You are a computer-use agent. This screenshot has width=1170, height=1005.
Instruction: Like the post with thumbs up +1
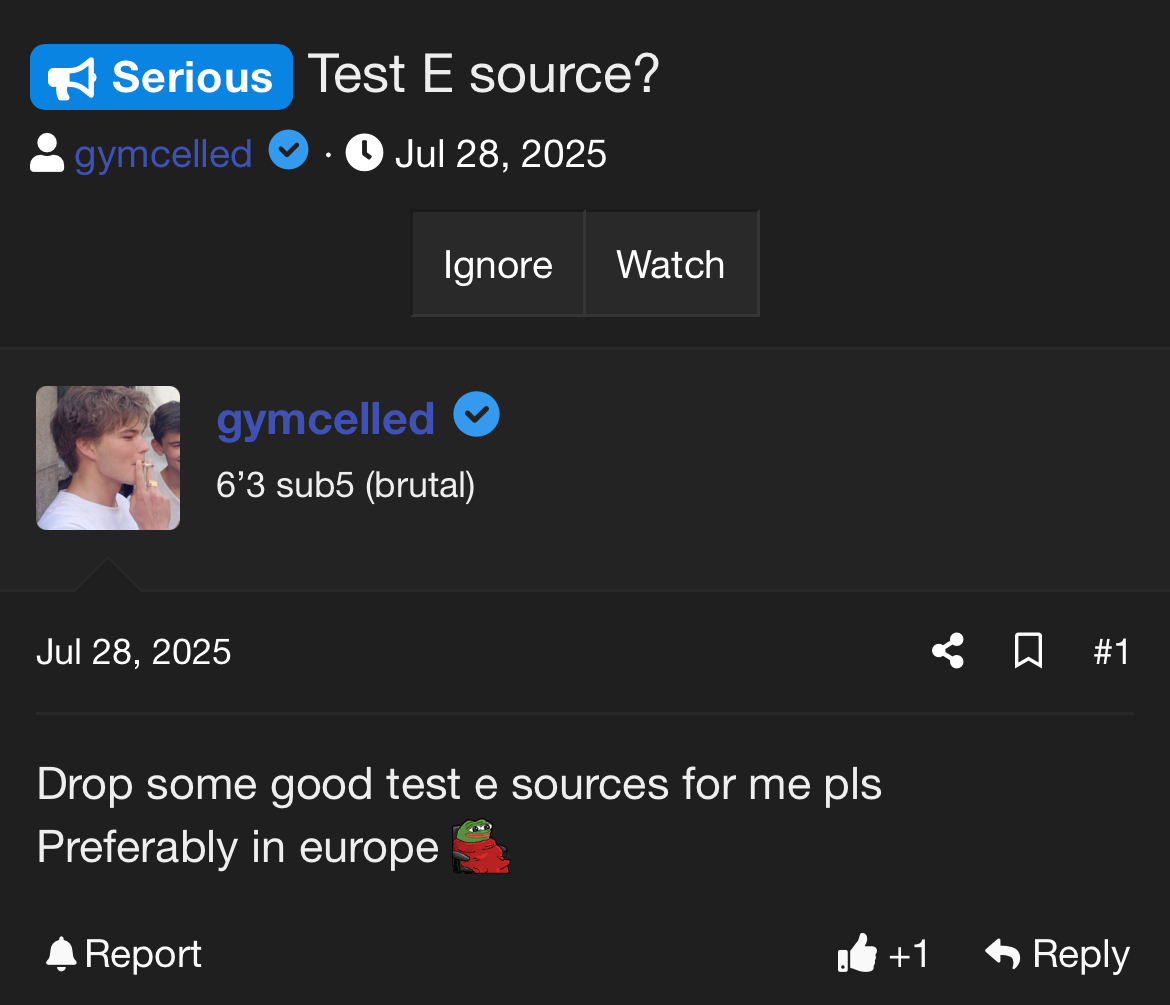pyautogui.click(x=883, y=955)
